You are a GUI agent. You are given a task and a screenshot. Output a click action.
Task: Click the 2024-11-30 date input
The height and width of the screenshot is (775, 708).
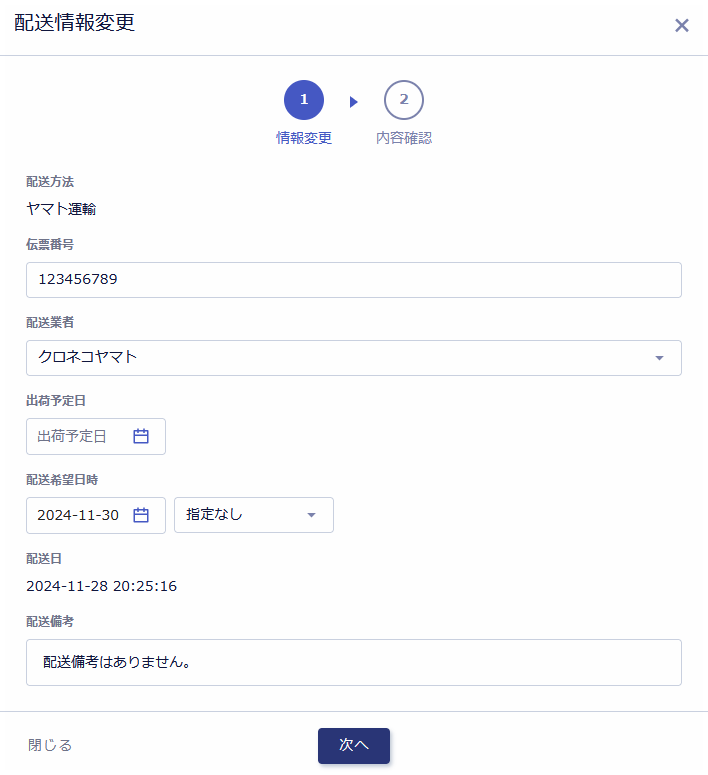[x=96, y=515]
